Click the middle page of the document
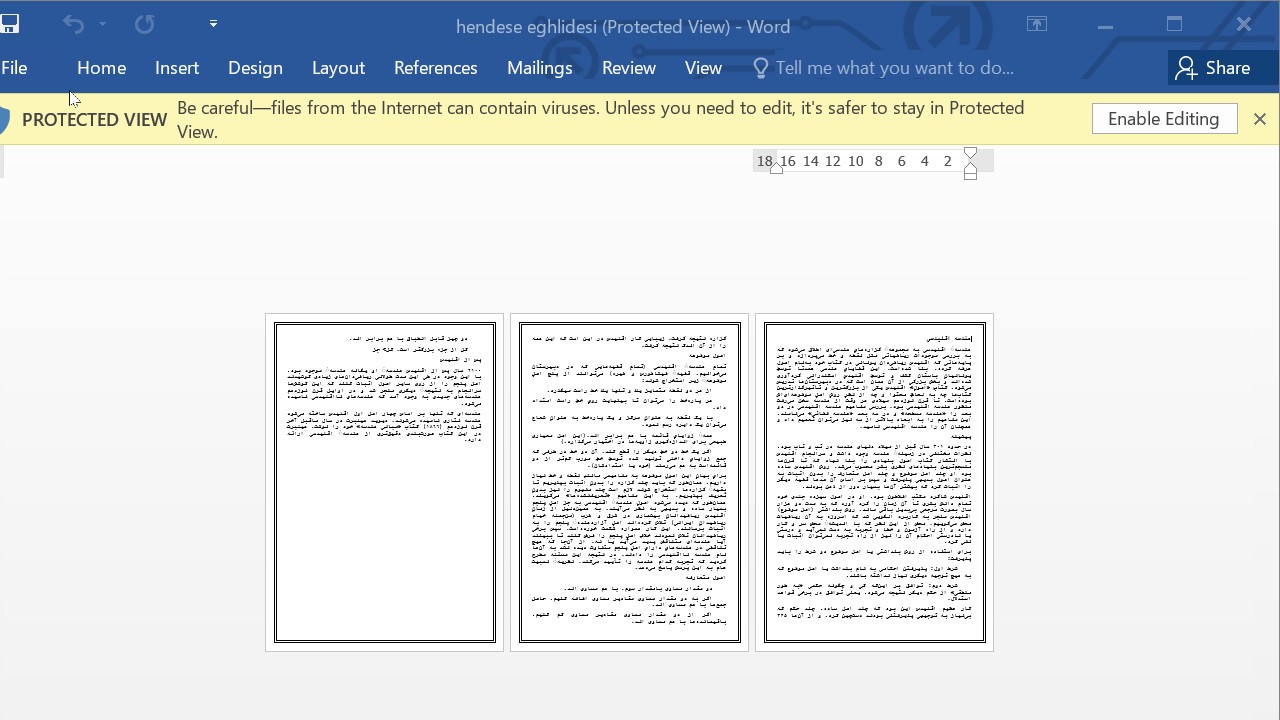The width and height of the screenshot is (1280, 720). click(x=629, y=482)
